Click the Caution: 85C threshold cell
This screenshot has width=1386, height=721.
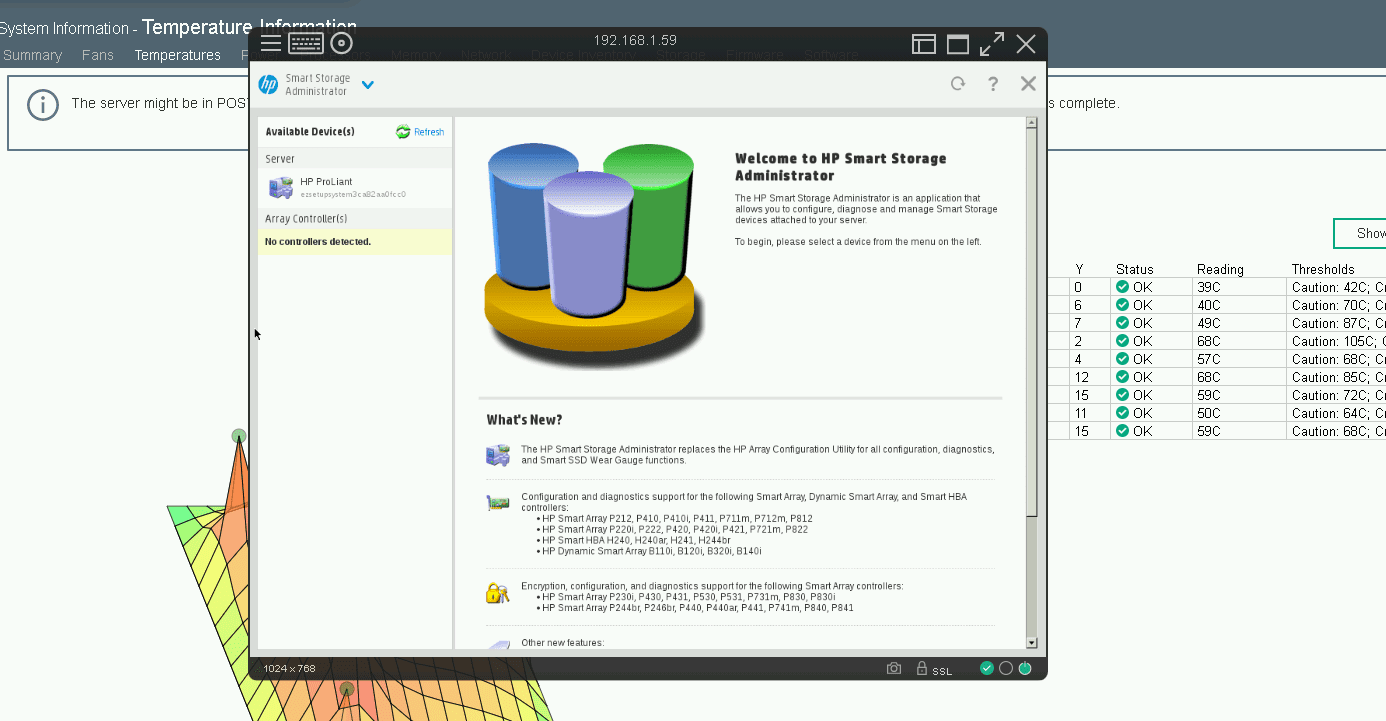click(x=1337, y=377)
